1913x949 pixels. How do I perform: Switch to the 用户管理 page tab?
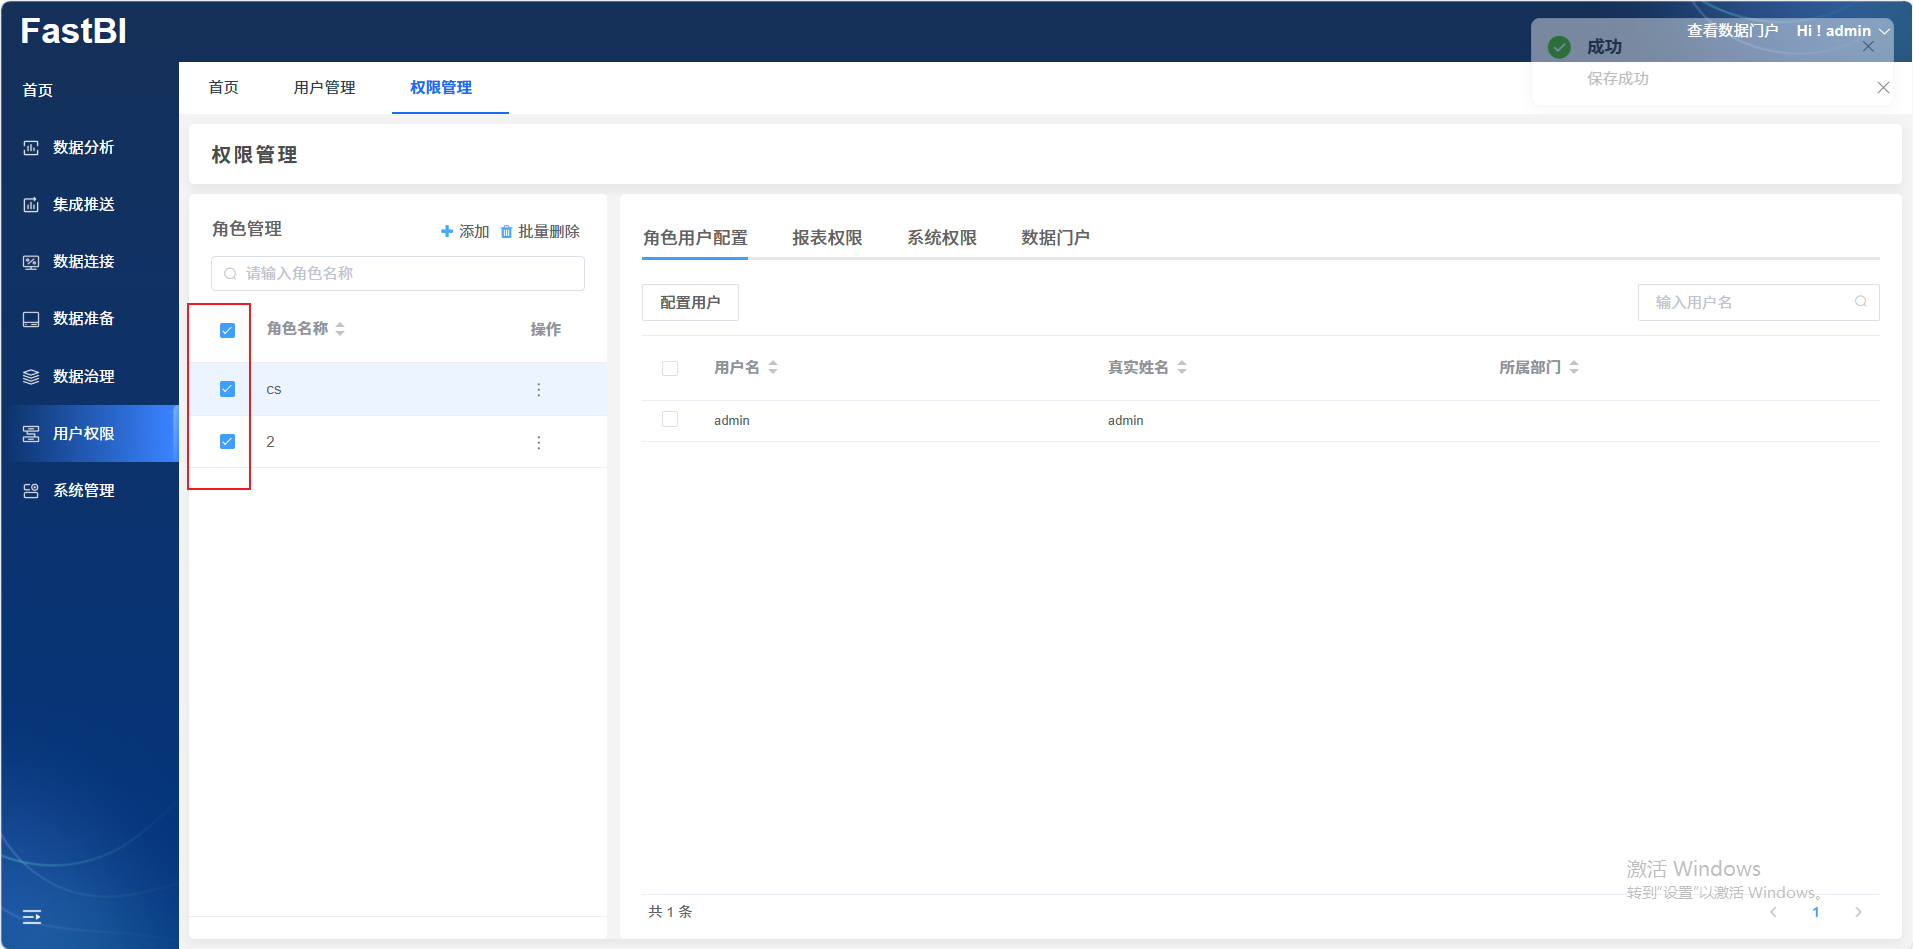pos(324,88)
